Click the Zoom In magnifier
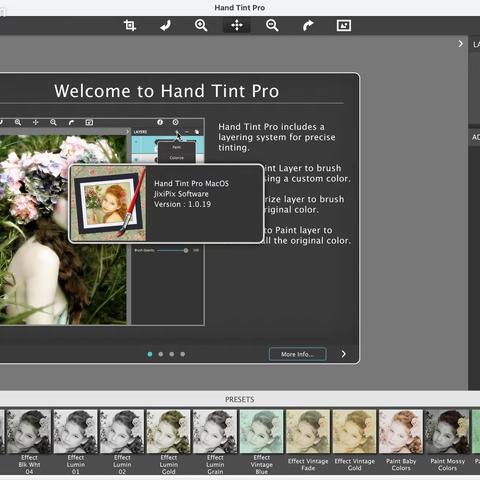The image size is (480, 480). (x=201, y=25)
